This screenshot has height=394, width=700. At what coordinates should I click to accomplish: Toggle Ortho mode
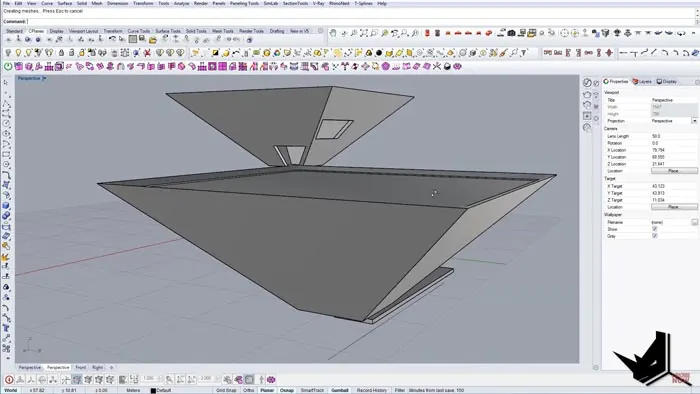(x=248, y=390)
